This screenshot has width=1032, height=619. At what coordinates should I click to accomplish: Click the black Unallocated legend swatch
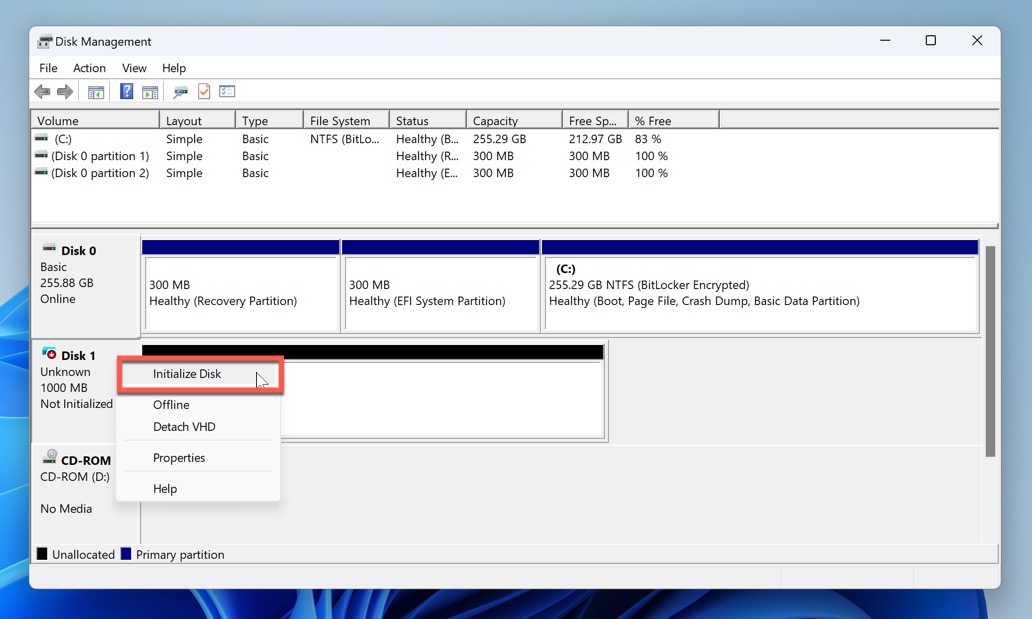[x=42, y=553]
